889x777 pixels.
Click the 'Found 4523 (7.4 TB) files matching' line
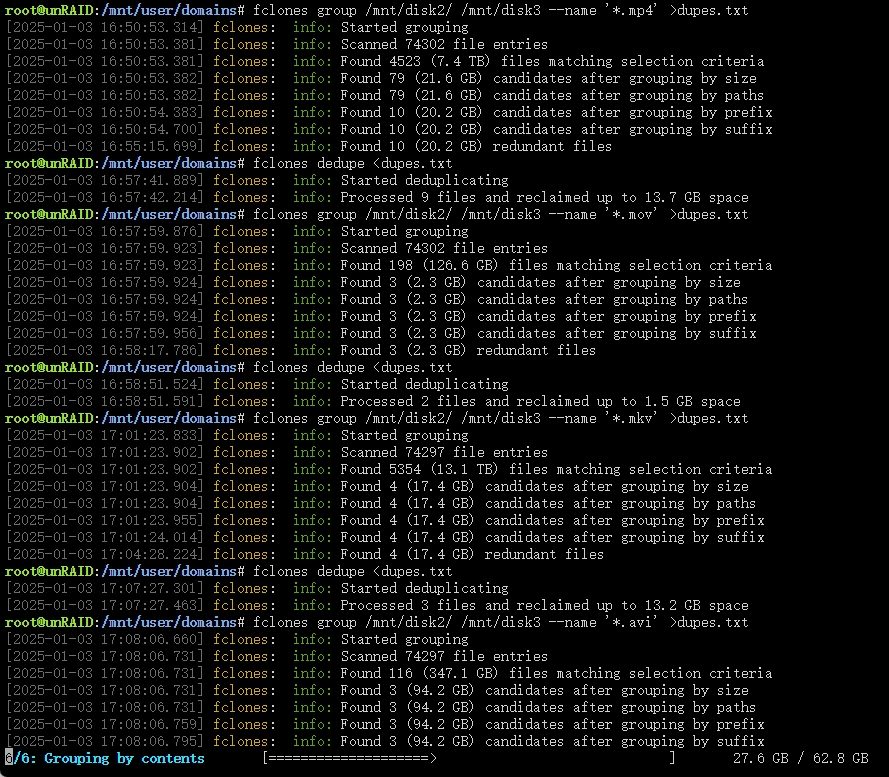point(385,61)
